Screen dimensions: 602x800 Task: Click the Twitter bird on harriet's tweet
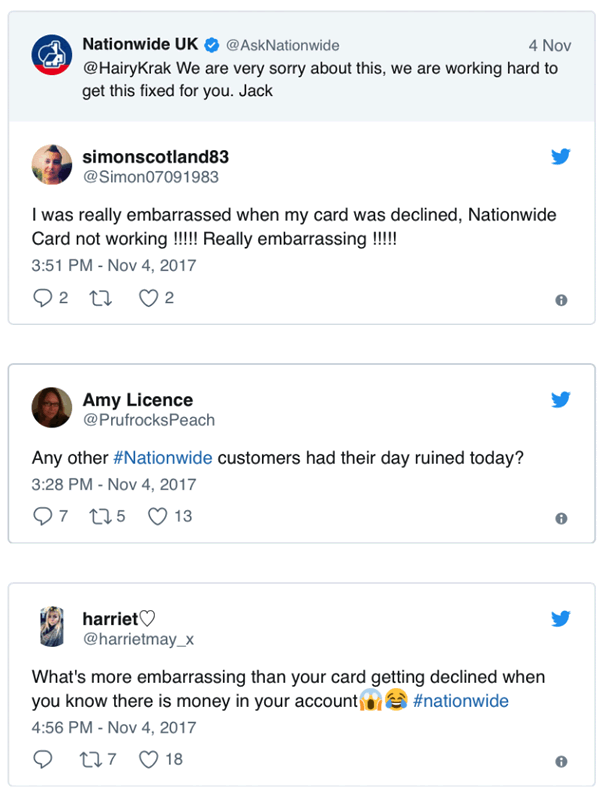pyautogui.click(x=561, y=619)
